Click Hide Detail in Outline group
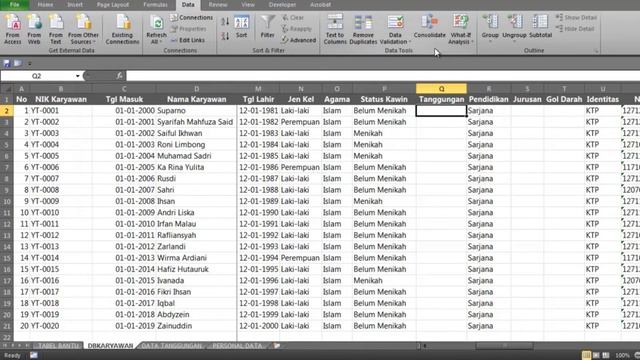The width and height of the screenshot is (640, 360). pos(575,29)
